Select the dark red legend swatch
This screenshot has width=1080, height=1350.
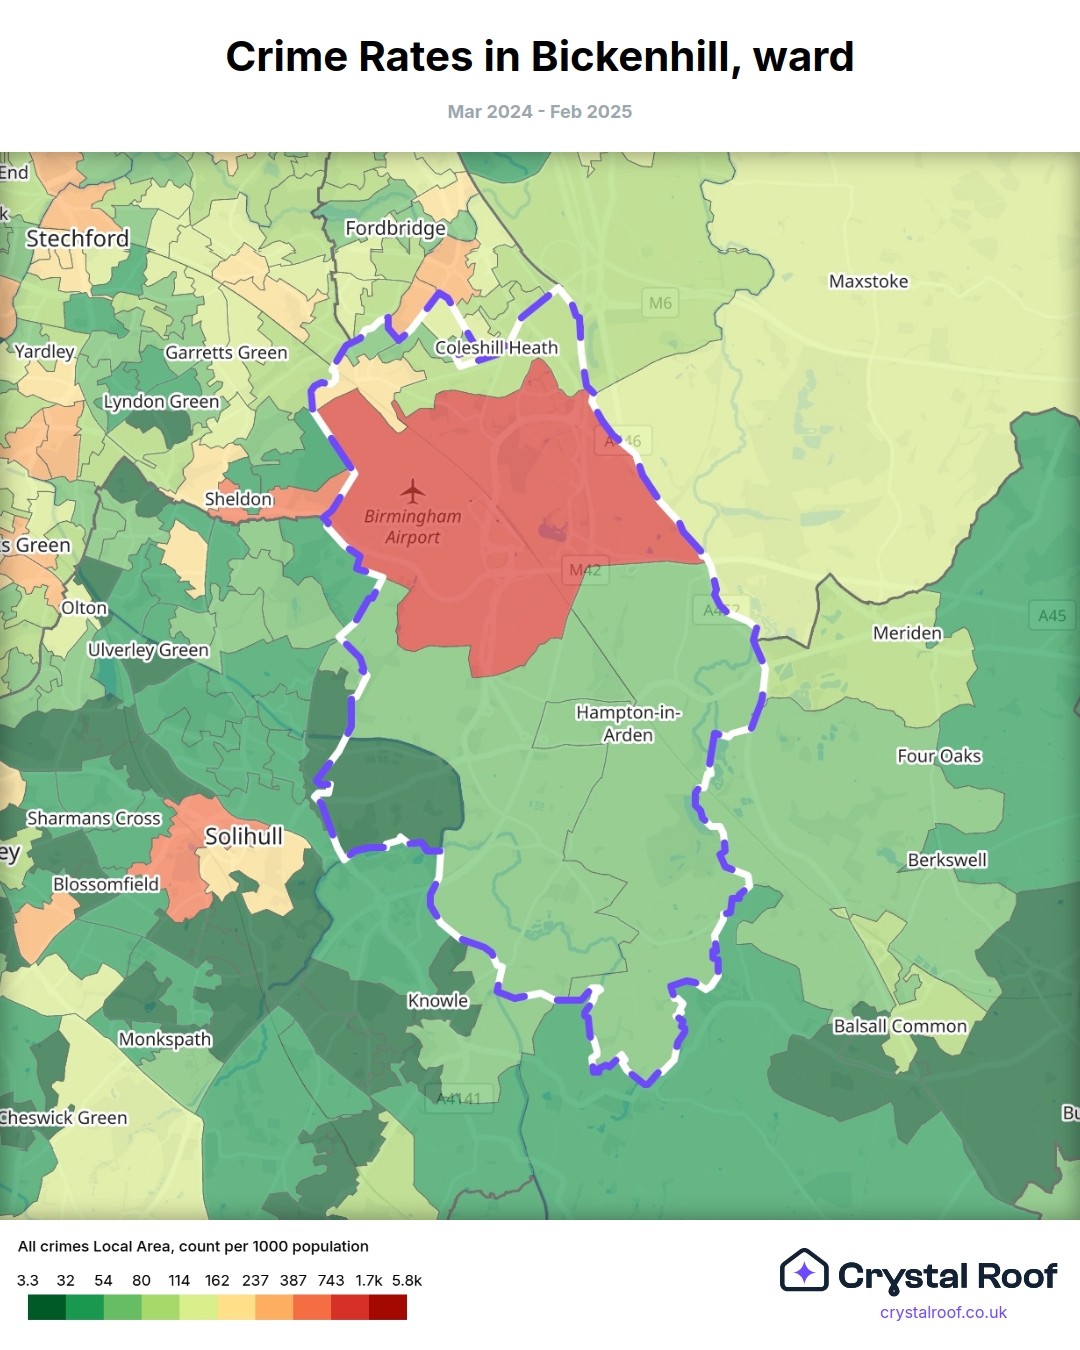pyautogui.click(x=388, y=1307)
